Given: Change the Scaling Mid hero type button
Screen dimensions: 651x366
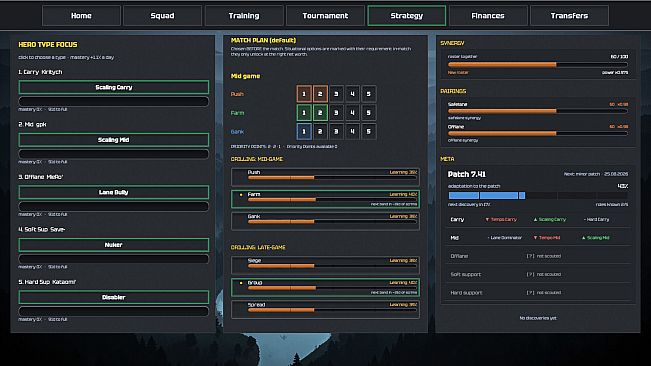Looking at the screenshot, I should 113,140.
